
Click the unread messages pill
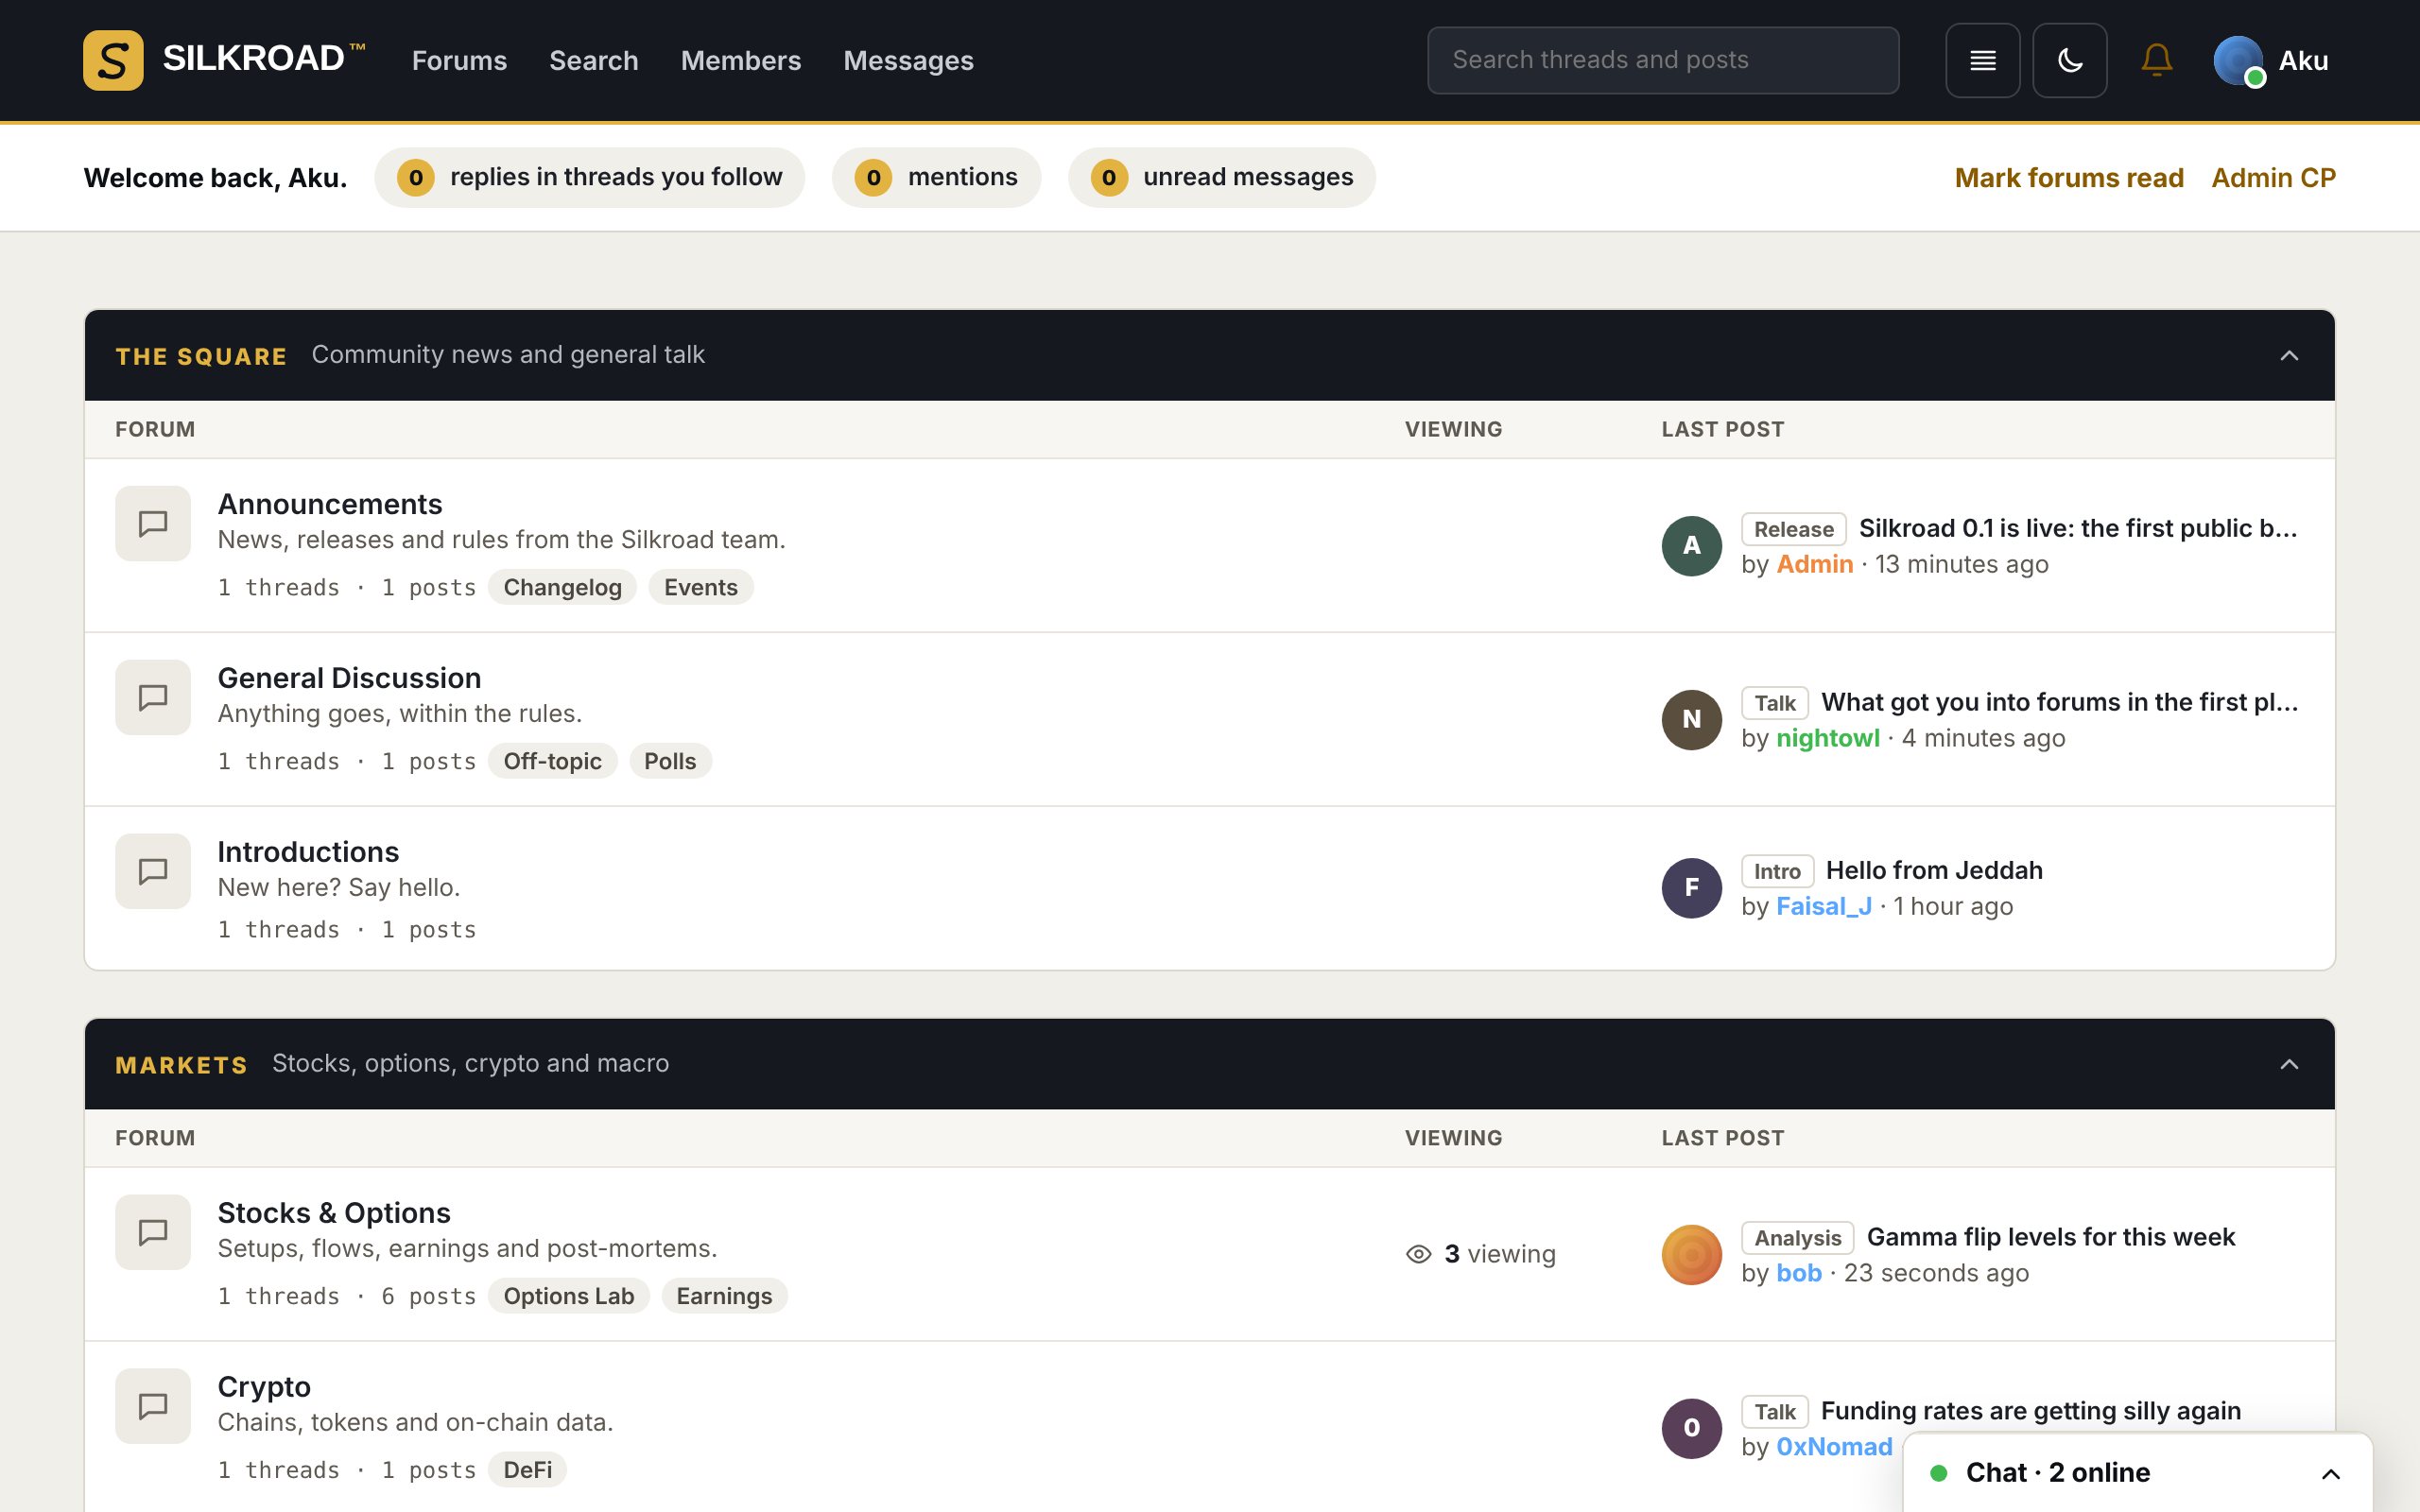(1221, 178)
